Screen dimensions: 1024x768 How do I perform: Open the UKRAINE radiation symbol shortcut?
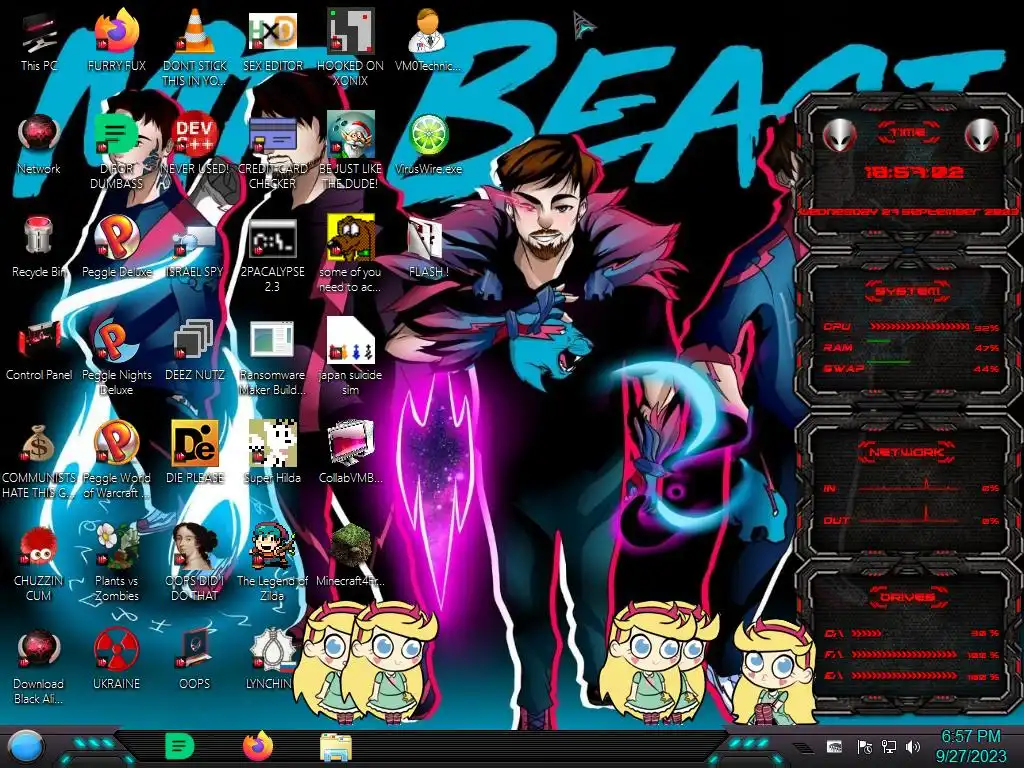pos(116,660)
